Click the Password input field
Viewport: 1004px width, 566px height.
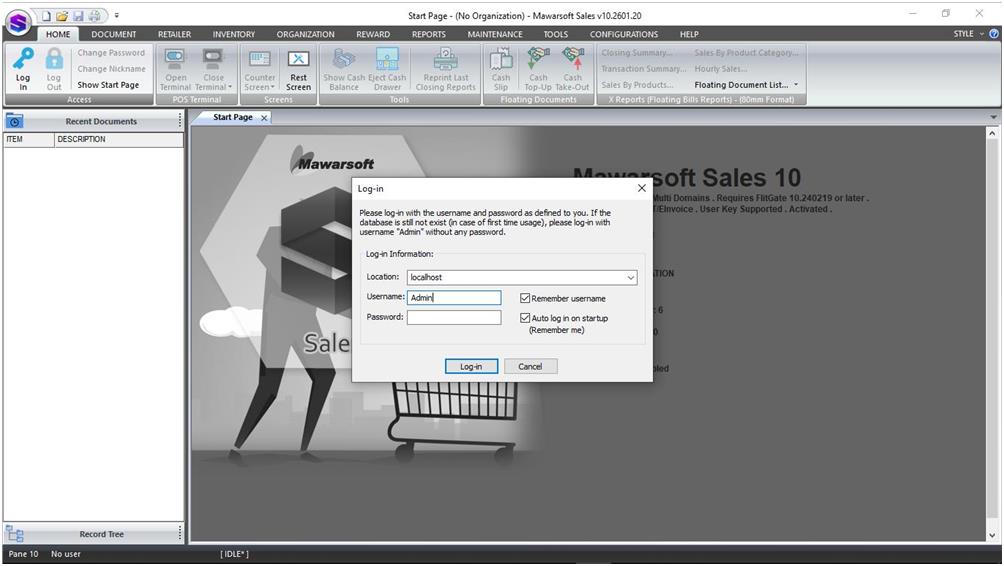[453, 317]
